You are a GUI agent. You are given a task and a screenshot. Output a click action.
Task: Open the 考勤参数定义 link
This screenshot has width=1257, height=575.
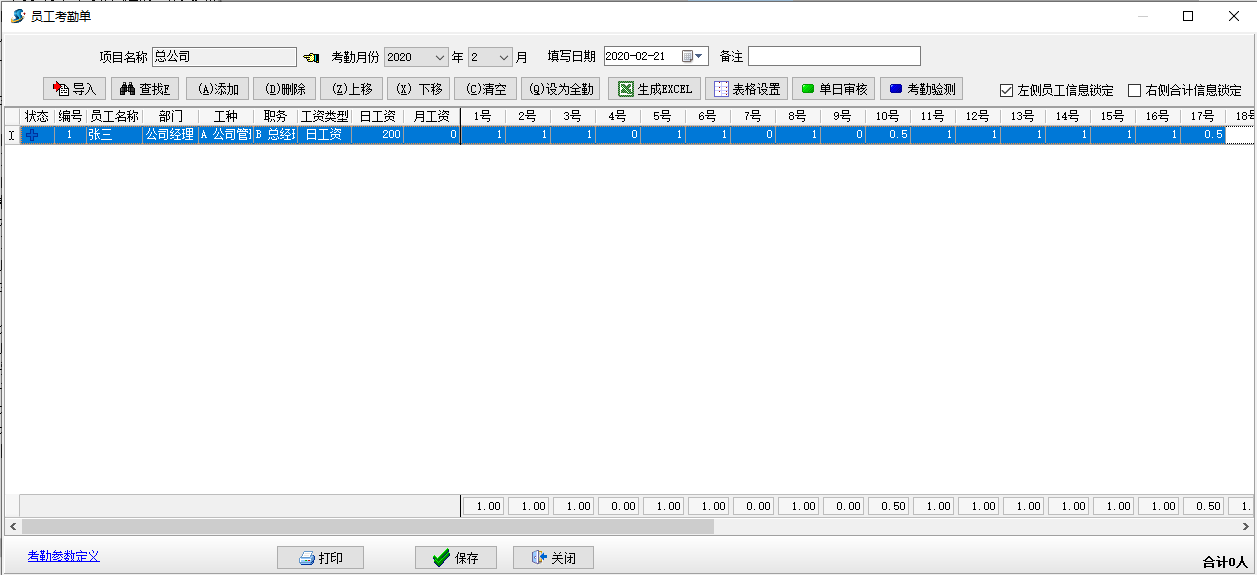63,556
